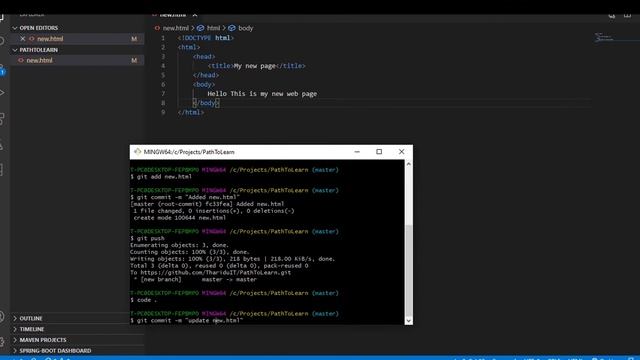Expand the TIMELINE panel

31,329
